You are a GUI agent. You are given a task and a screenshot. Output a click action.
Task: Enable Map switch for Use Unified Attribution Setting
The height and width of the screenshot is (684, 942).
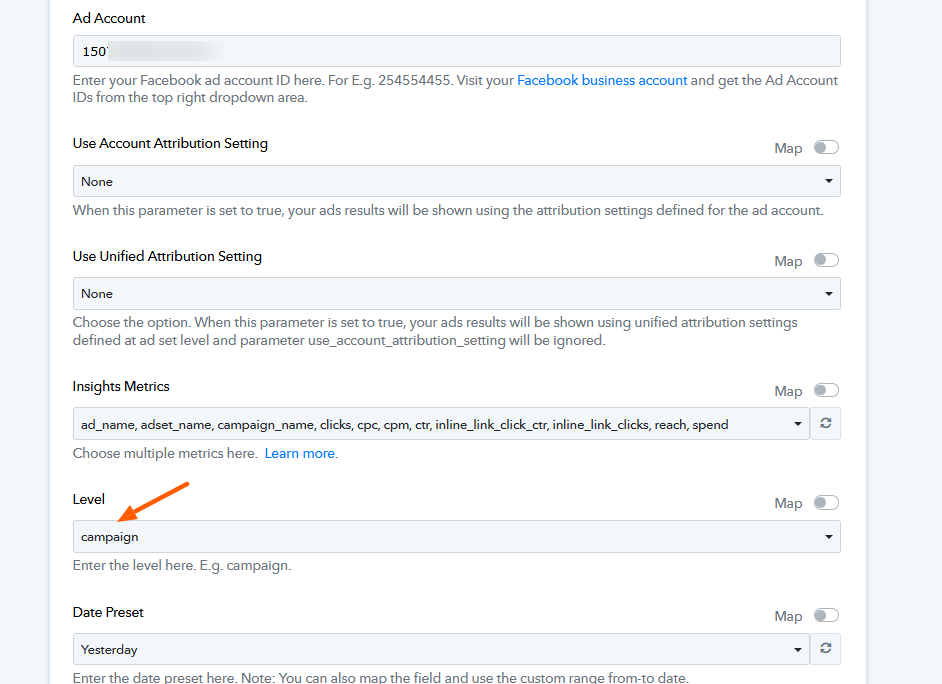(825, 260)
